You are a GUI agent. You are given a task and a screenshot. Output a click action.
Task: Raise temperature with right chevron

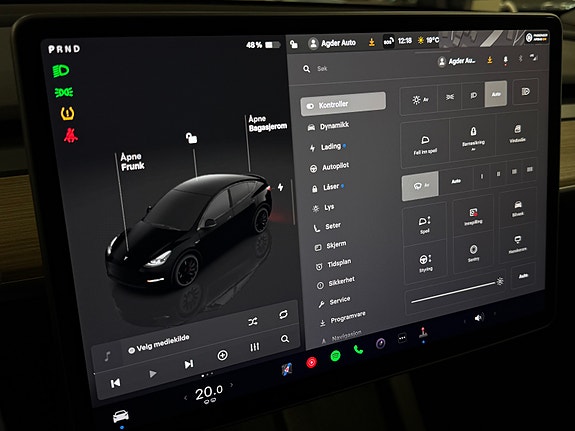tap(231, 385)
